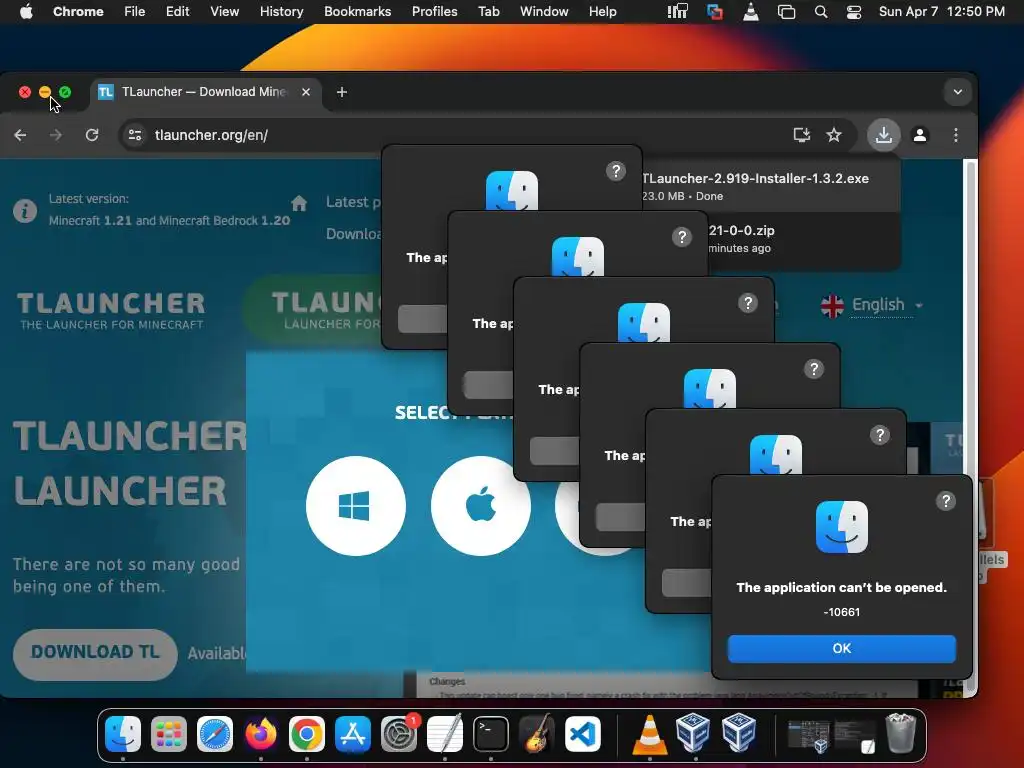Open the Window menu
The height and width of the screenshot is (768, 1024).
[544, 12]
